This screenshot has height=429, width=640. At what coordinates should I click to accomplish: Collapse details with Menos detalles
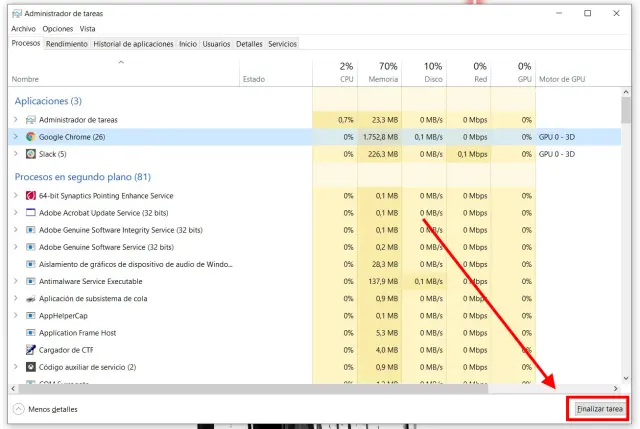(x=48, y=409)
